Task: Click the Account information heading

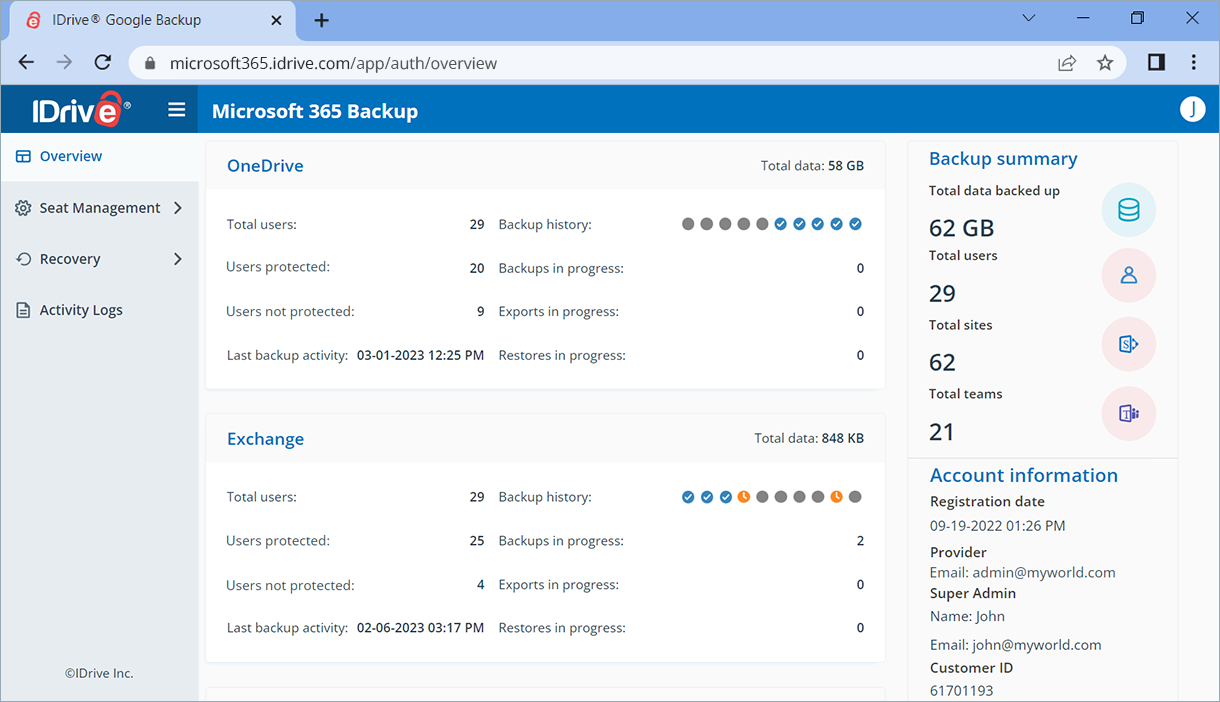Action: (x=1024, y=476)
